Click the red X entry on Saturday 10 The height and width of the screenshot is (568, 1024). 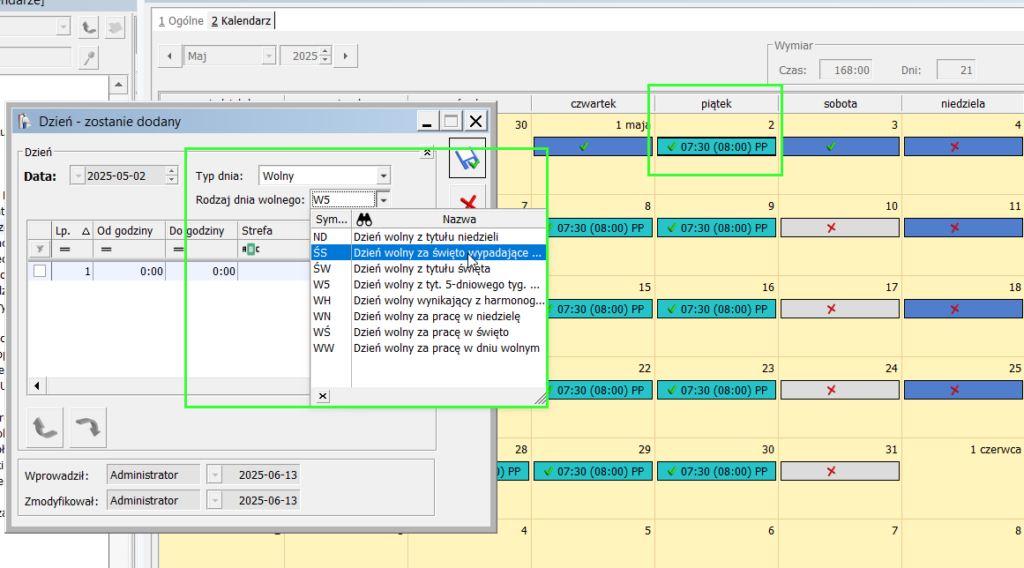[x=840, y=228]
